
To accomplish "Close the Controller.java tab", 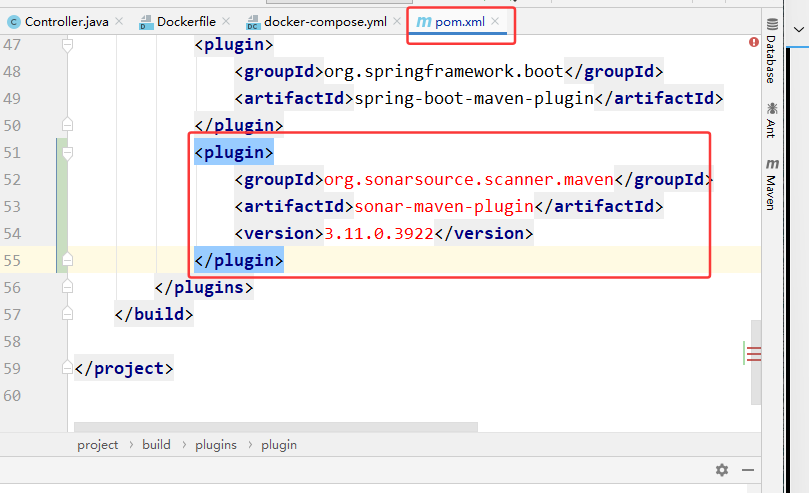I will [x=119, y=21].
